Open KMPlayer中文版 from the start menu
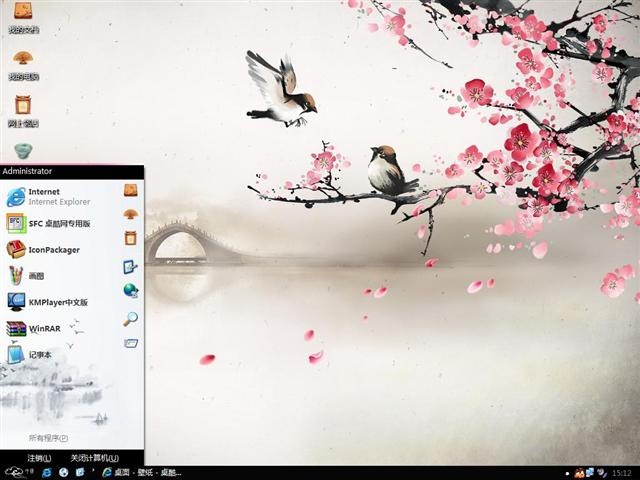 click(47, 302)
